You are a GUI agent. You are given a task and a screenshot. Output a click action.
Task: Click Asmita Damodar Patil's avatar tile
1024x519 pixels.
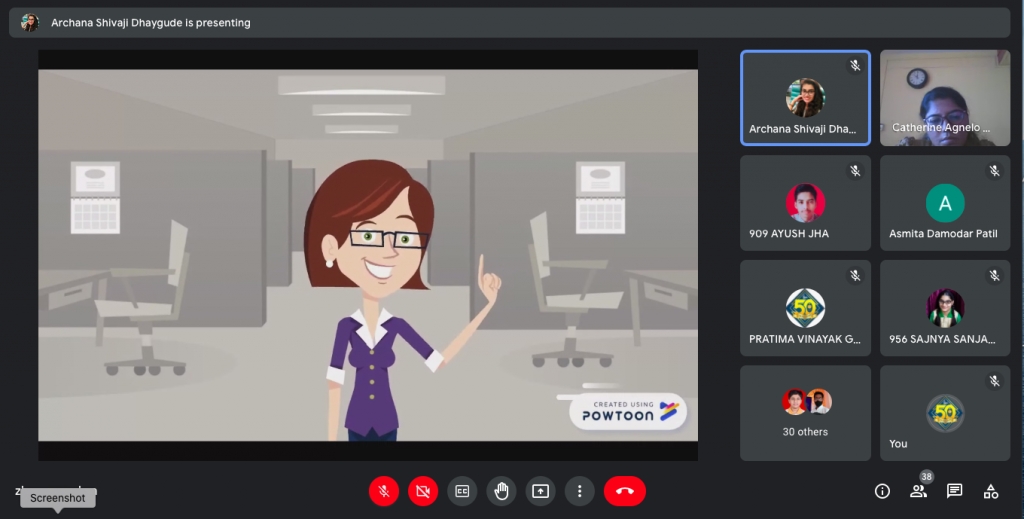tap(945, 203)
